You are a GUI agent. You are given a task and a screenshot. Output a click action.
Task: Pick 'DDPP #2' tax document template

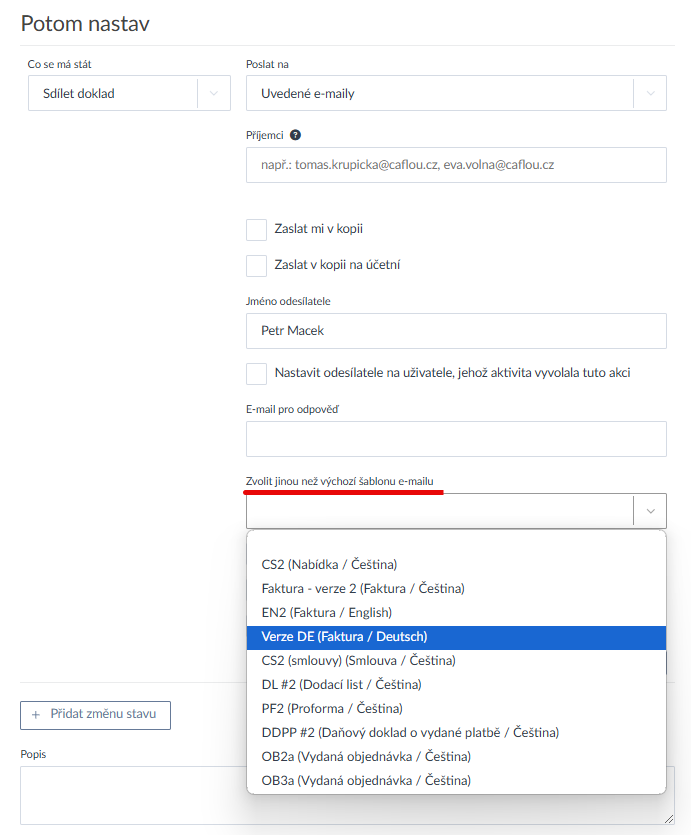tap(410, 732)
